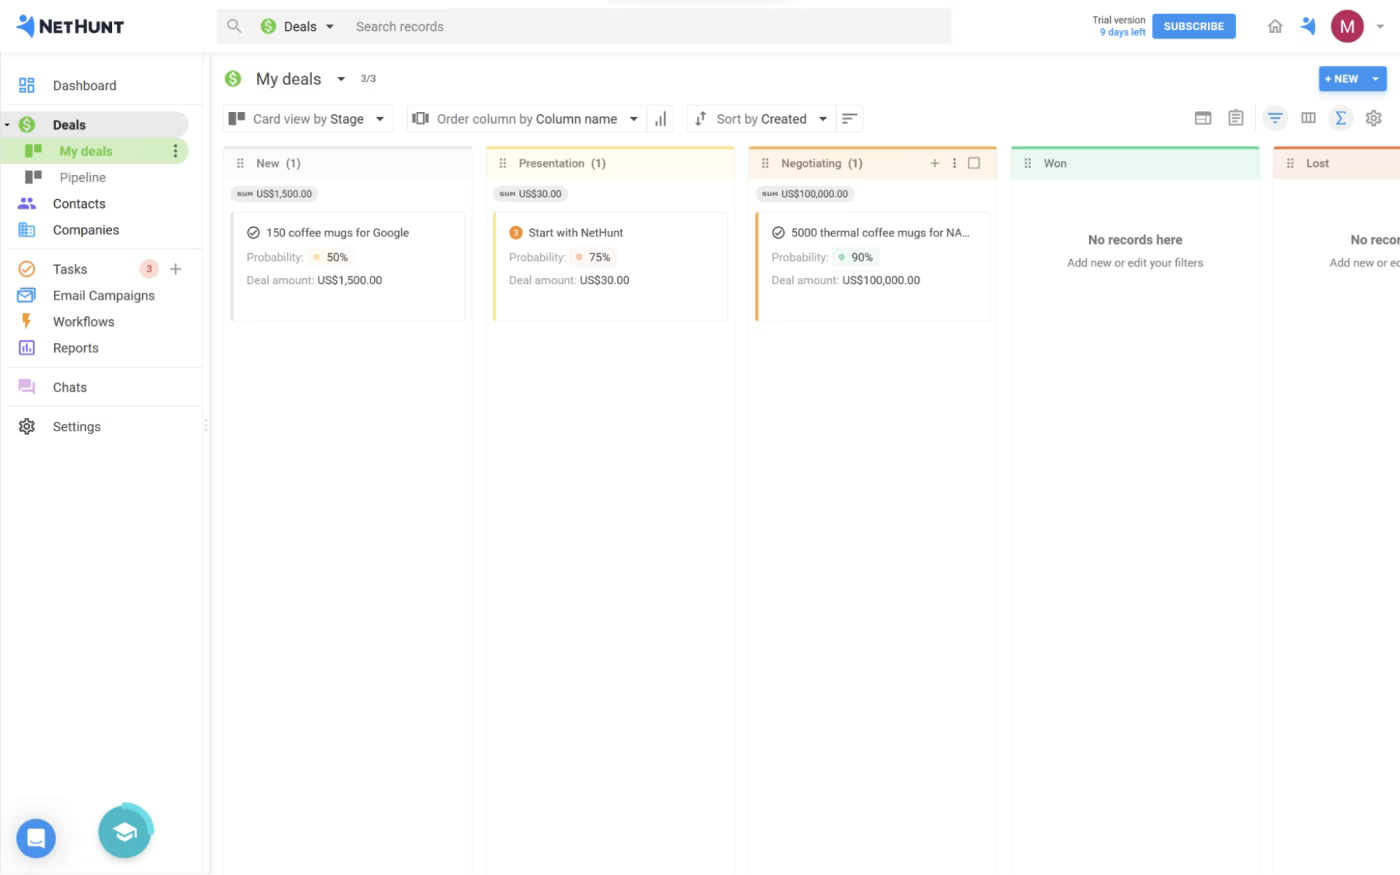1400x875 pixels.
Task: Open the NEW button dropdown arrow
Action: (1376, 79)
